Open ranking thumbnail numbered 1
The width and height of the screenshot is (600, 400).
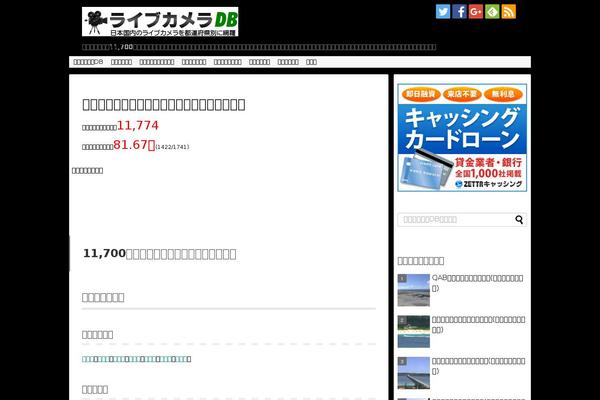tap(414, 290)
